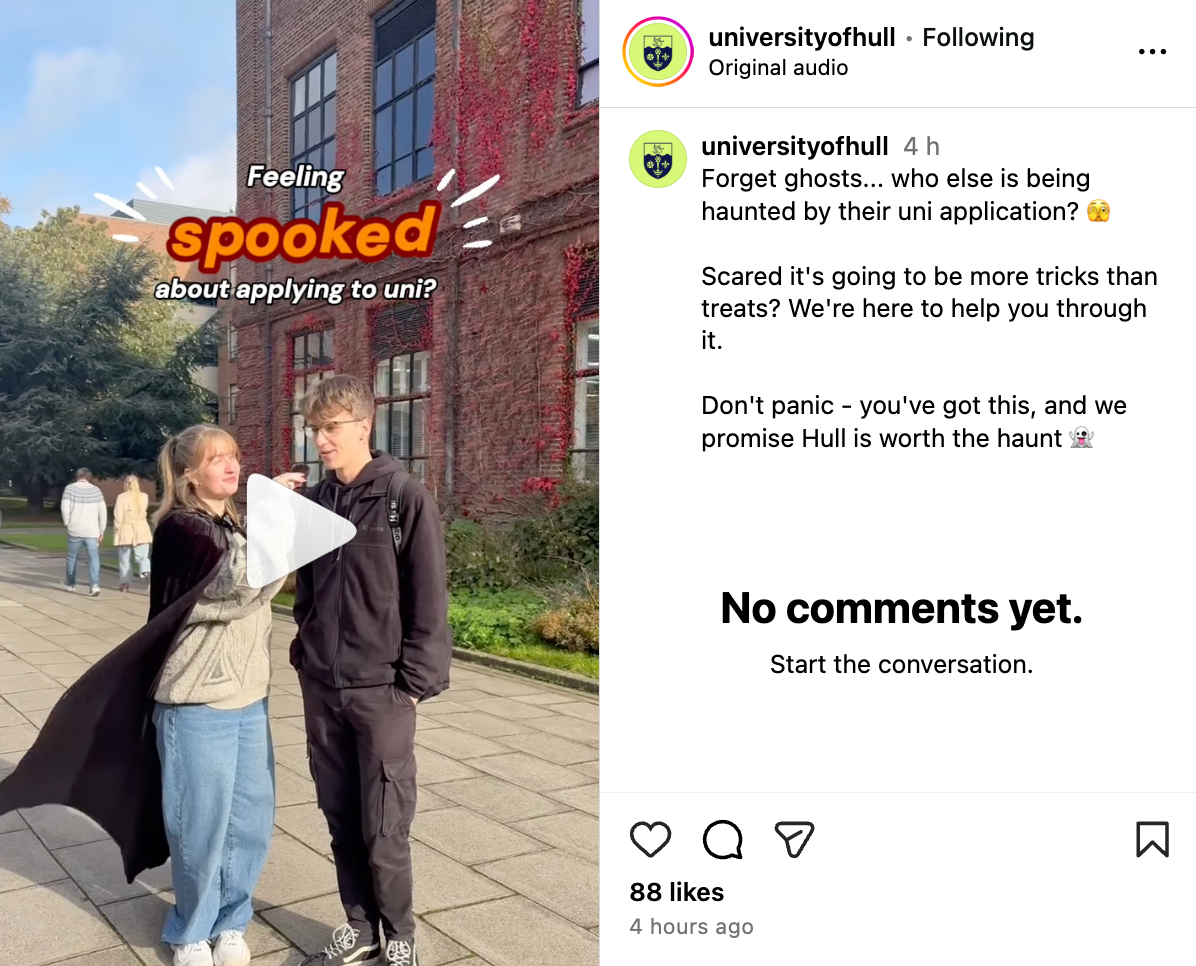Click the 4 hours ago timestamp
The width and height of the screenshot is (1196, 966).
coord(691,926)
